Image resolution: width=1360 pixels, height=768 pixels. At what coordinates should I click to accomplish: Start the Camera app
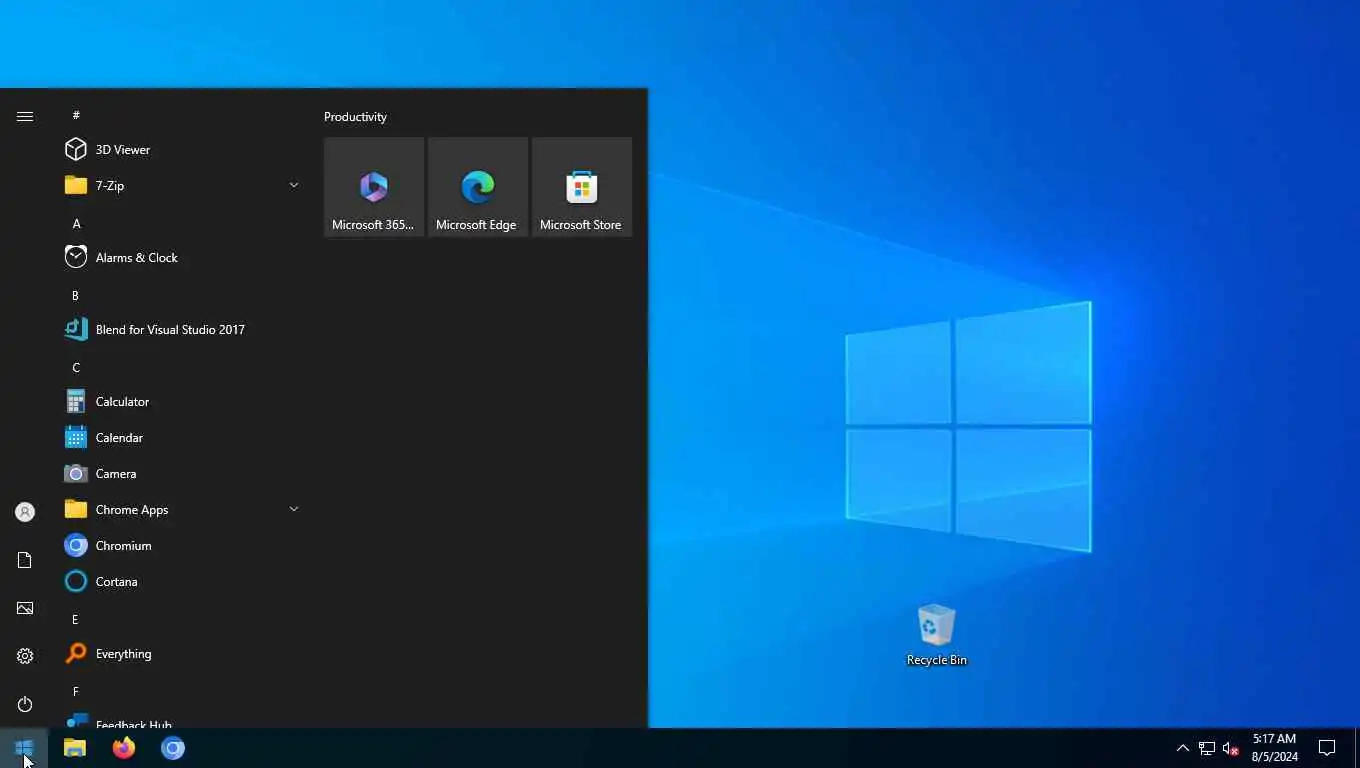(x=184, y=473)
